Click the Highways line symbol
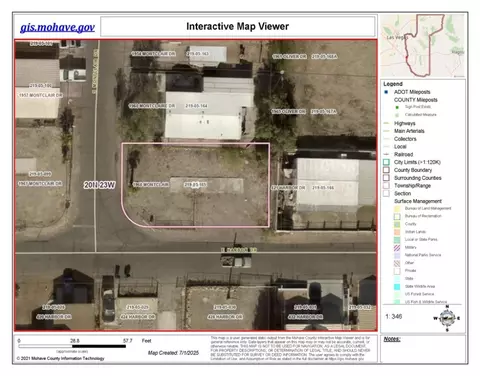The height and width of the screenshot is (376, 480). [386, 123]
